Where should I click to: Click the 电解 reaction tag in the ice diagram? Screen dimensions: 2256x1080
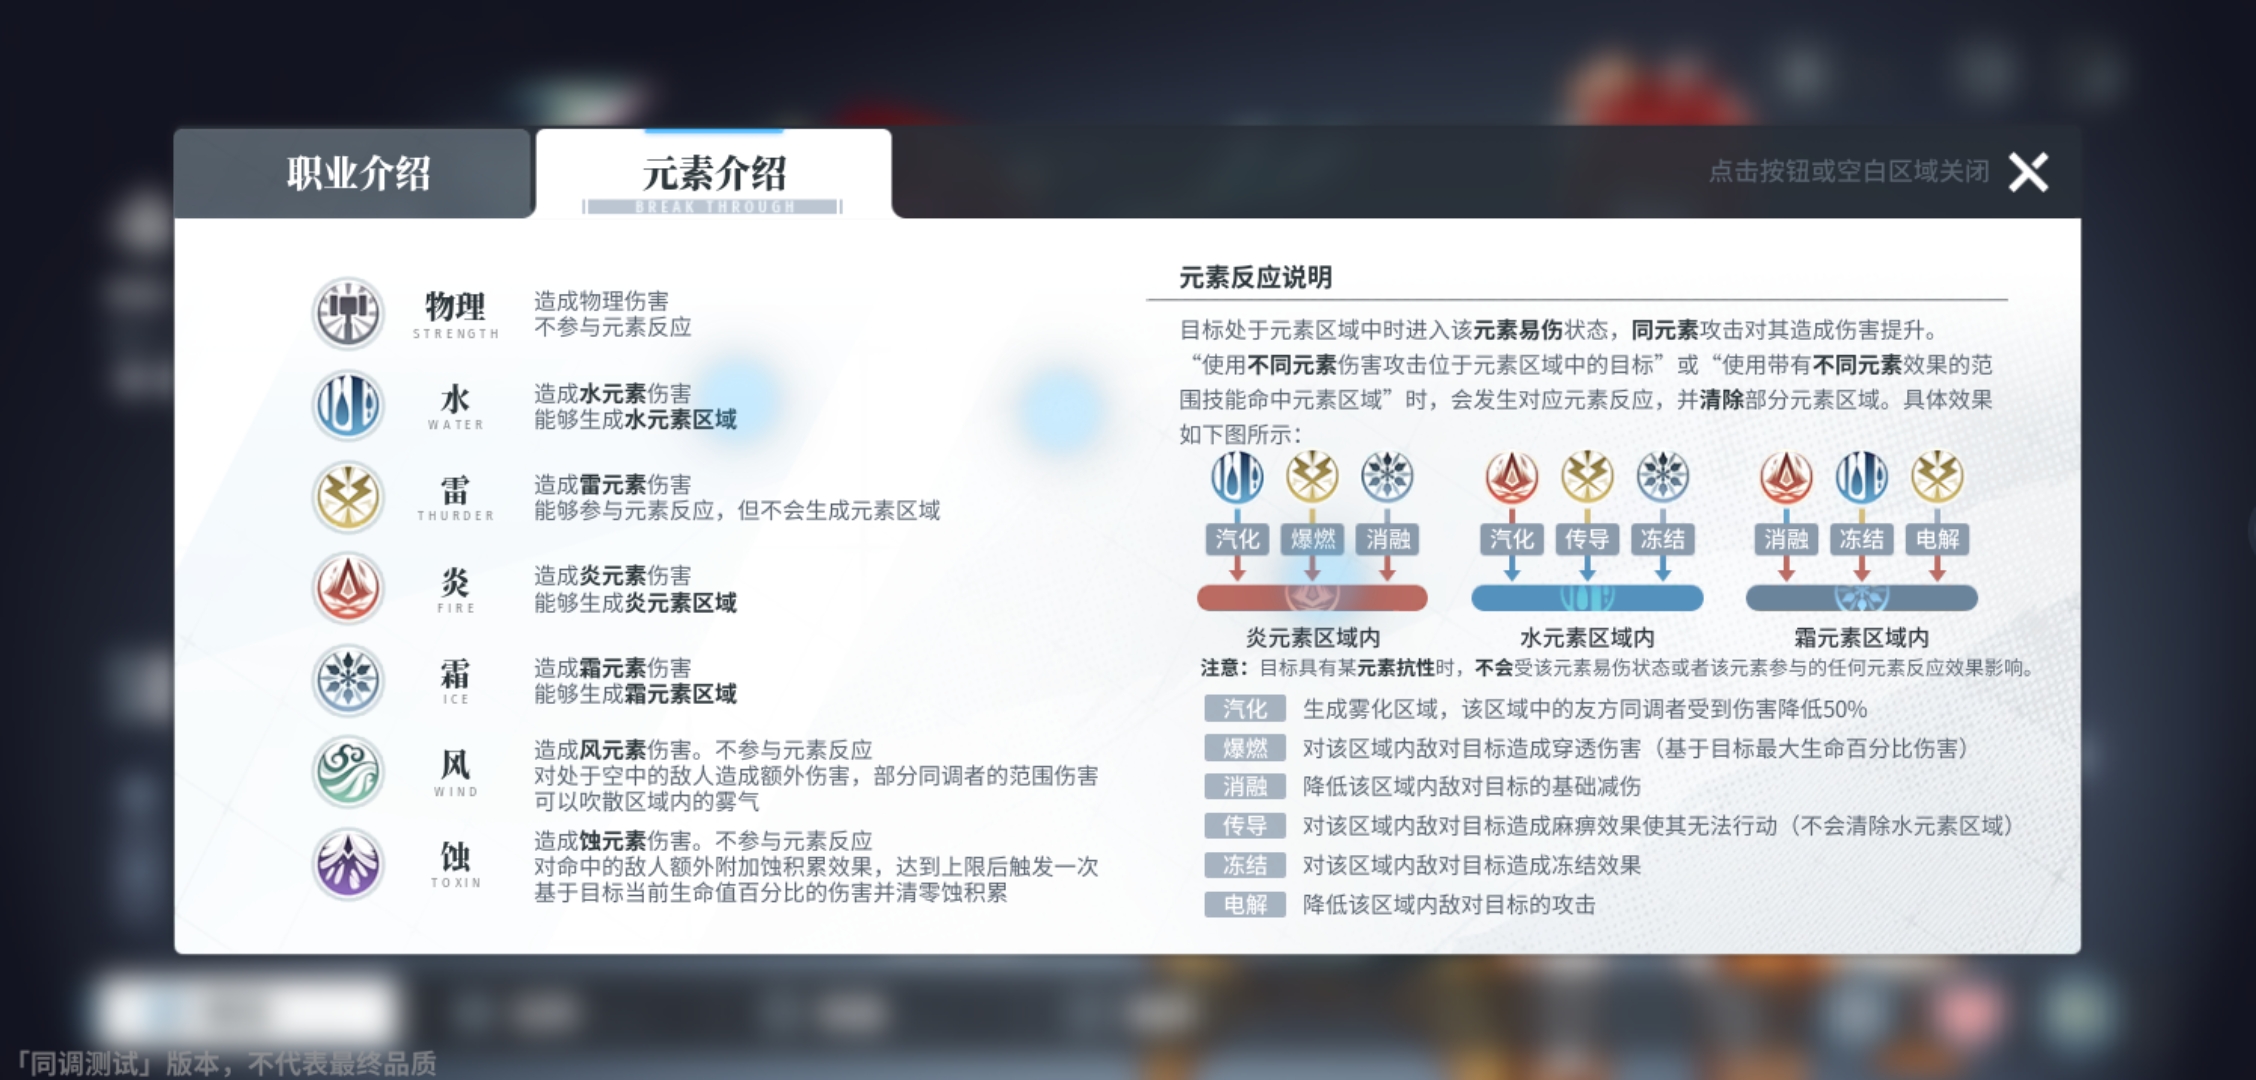(x=1937, y=539)
